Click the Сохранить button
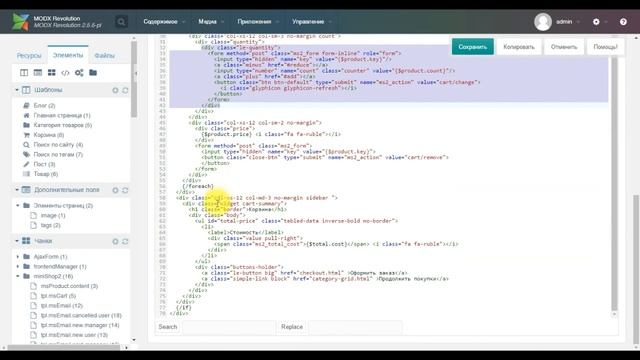Image resolution: width=640 pixels, height=360 pixels. tap(473, 47)
